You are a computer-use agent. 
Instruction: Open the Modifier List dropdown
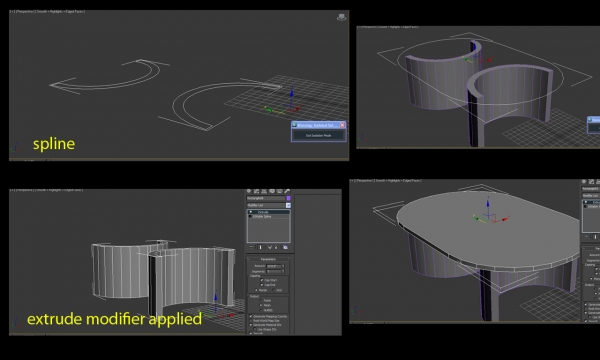pyautogui.click(x=268, y=205)
